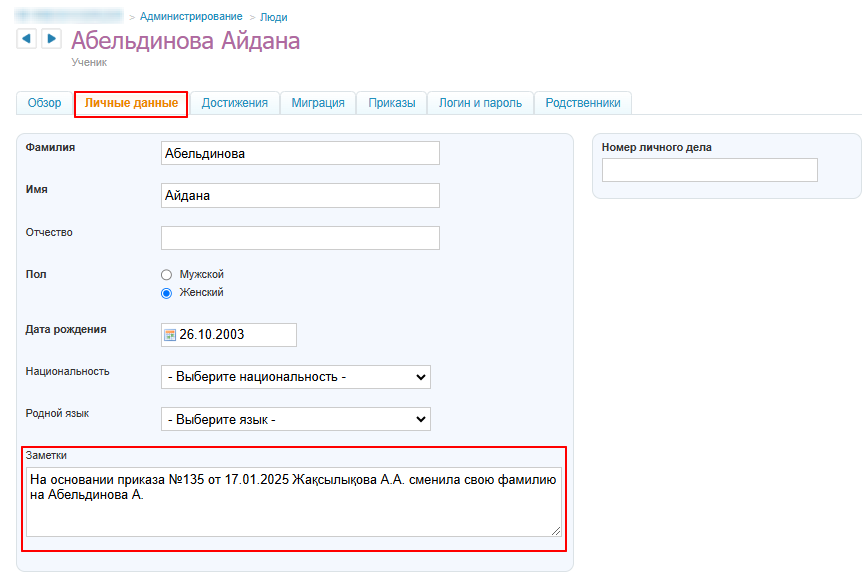Go to previous person with left arrow

click(27, 38)
